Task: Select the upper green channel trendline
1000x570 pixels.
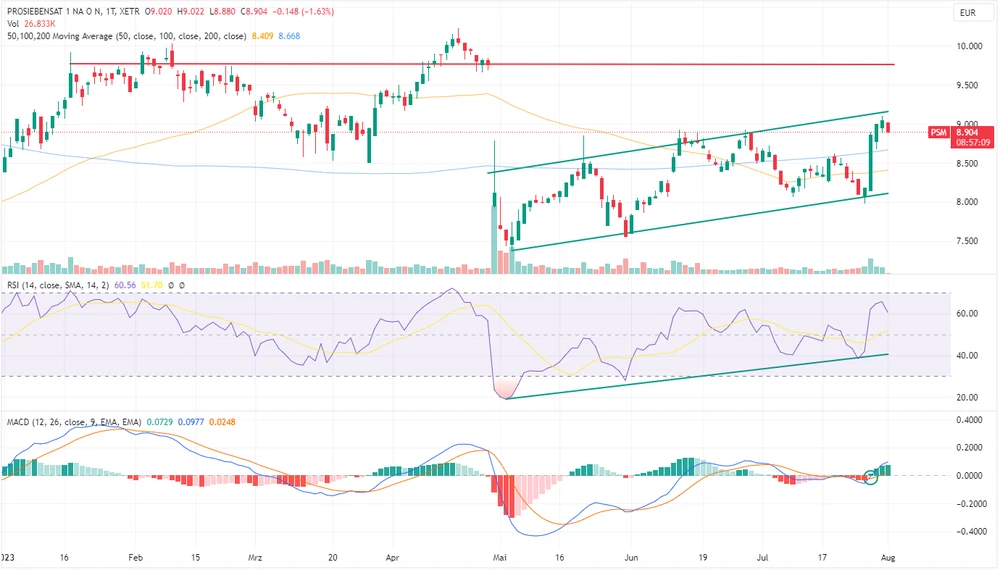Action: (x=700, y=141)
